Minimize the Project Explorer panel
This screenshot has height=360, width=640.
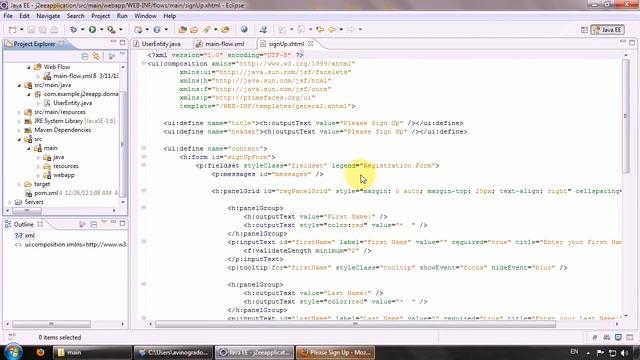[x=113, y=42]
